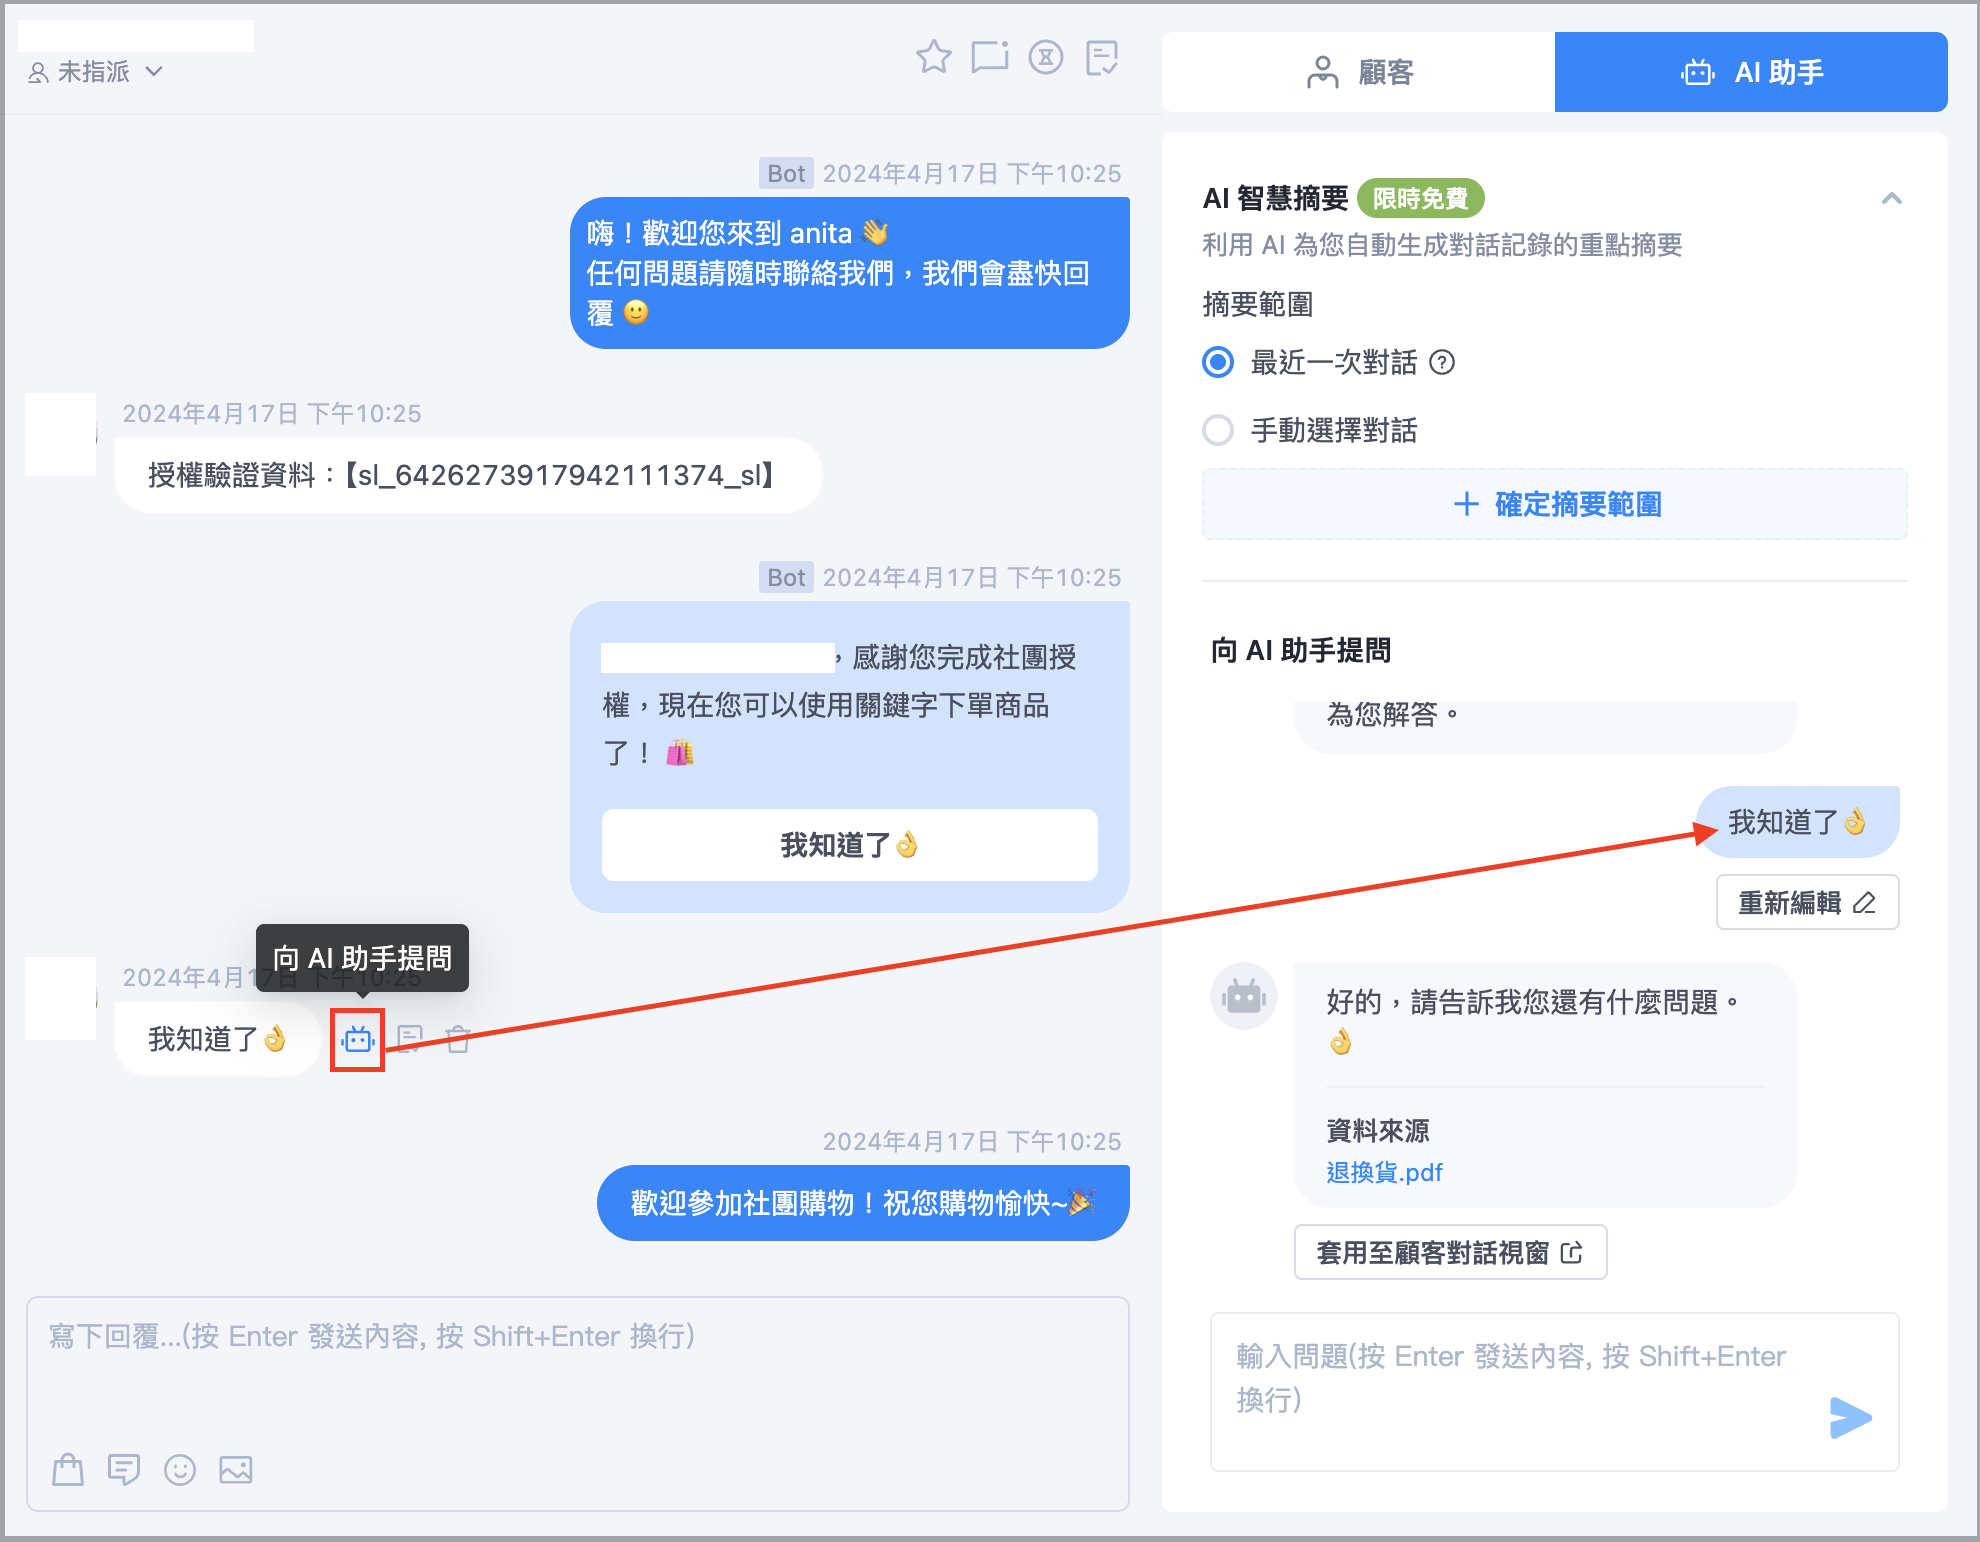This screenshot has width=1980, height=1542.
Task: Open the emoji picker in reply box
Action: (180, 1469)
